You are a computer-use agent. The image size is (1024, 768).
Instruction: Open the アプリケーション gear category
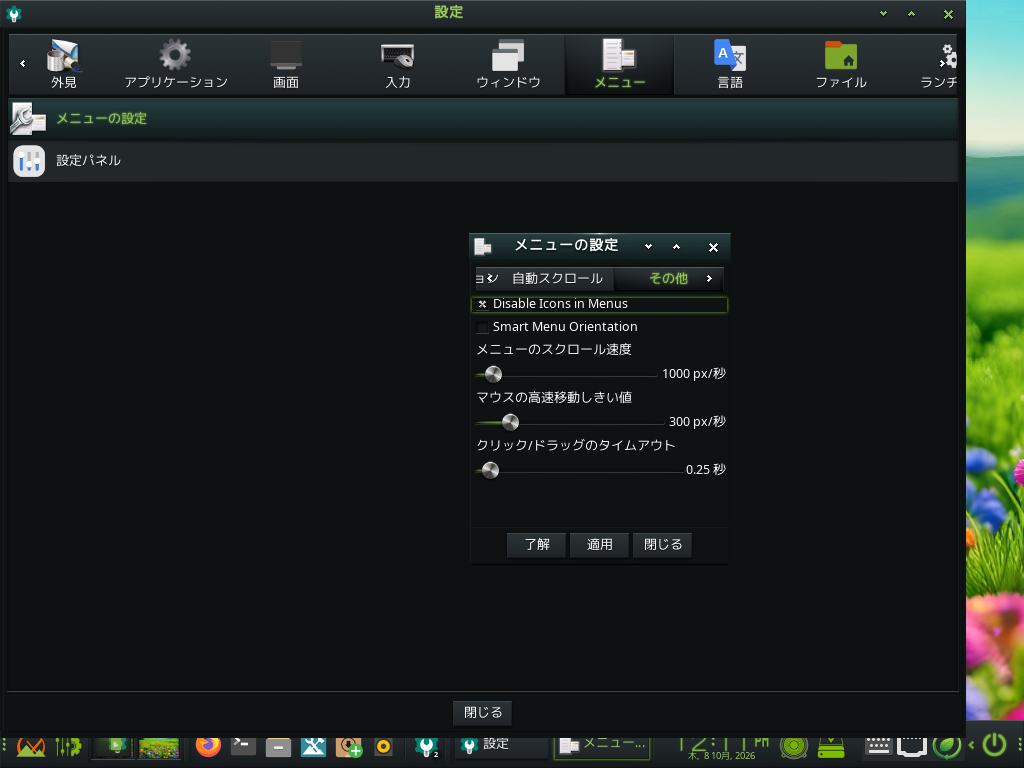176,65
